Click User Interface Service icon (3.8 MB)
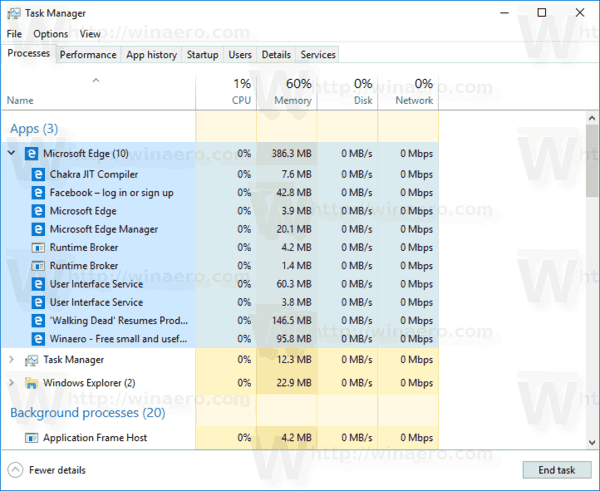 click(x=38, y=302)
